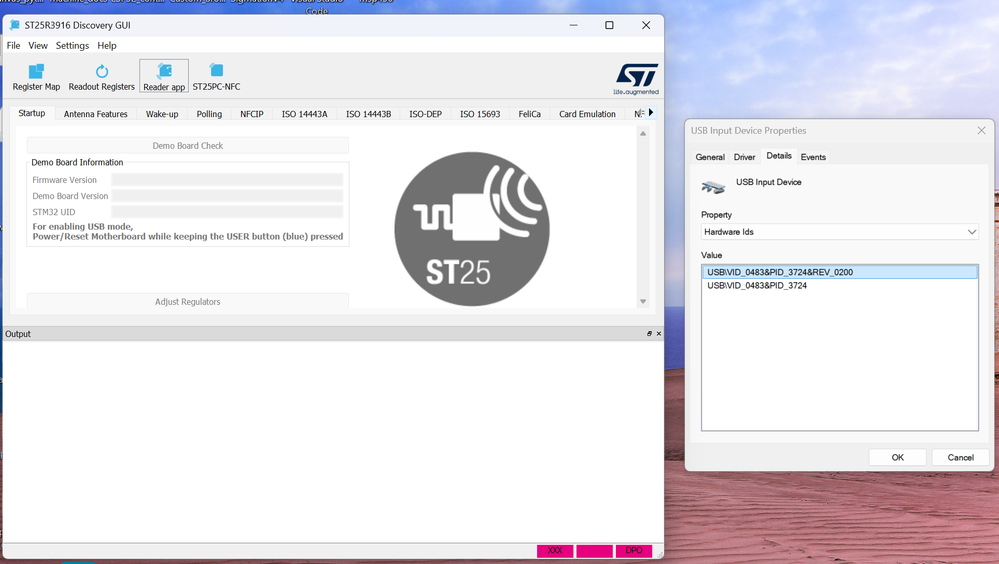The width and height of the screenshot is (999, 564).
Task: Click the pink XXX status indicator
Action: pyautogui.click(x=555, y=551)
